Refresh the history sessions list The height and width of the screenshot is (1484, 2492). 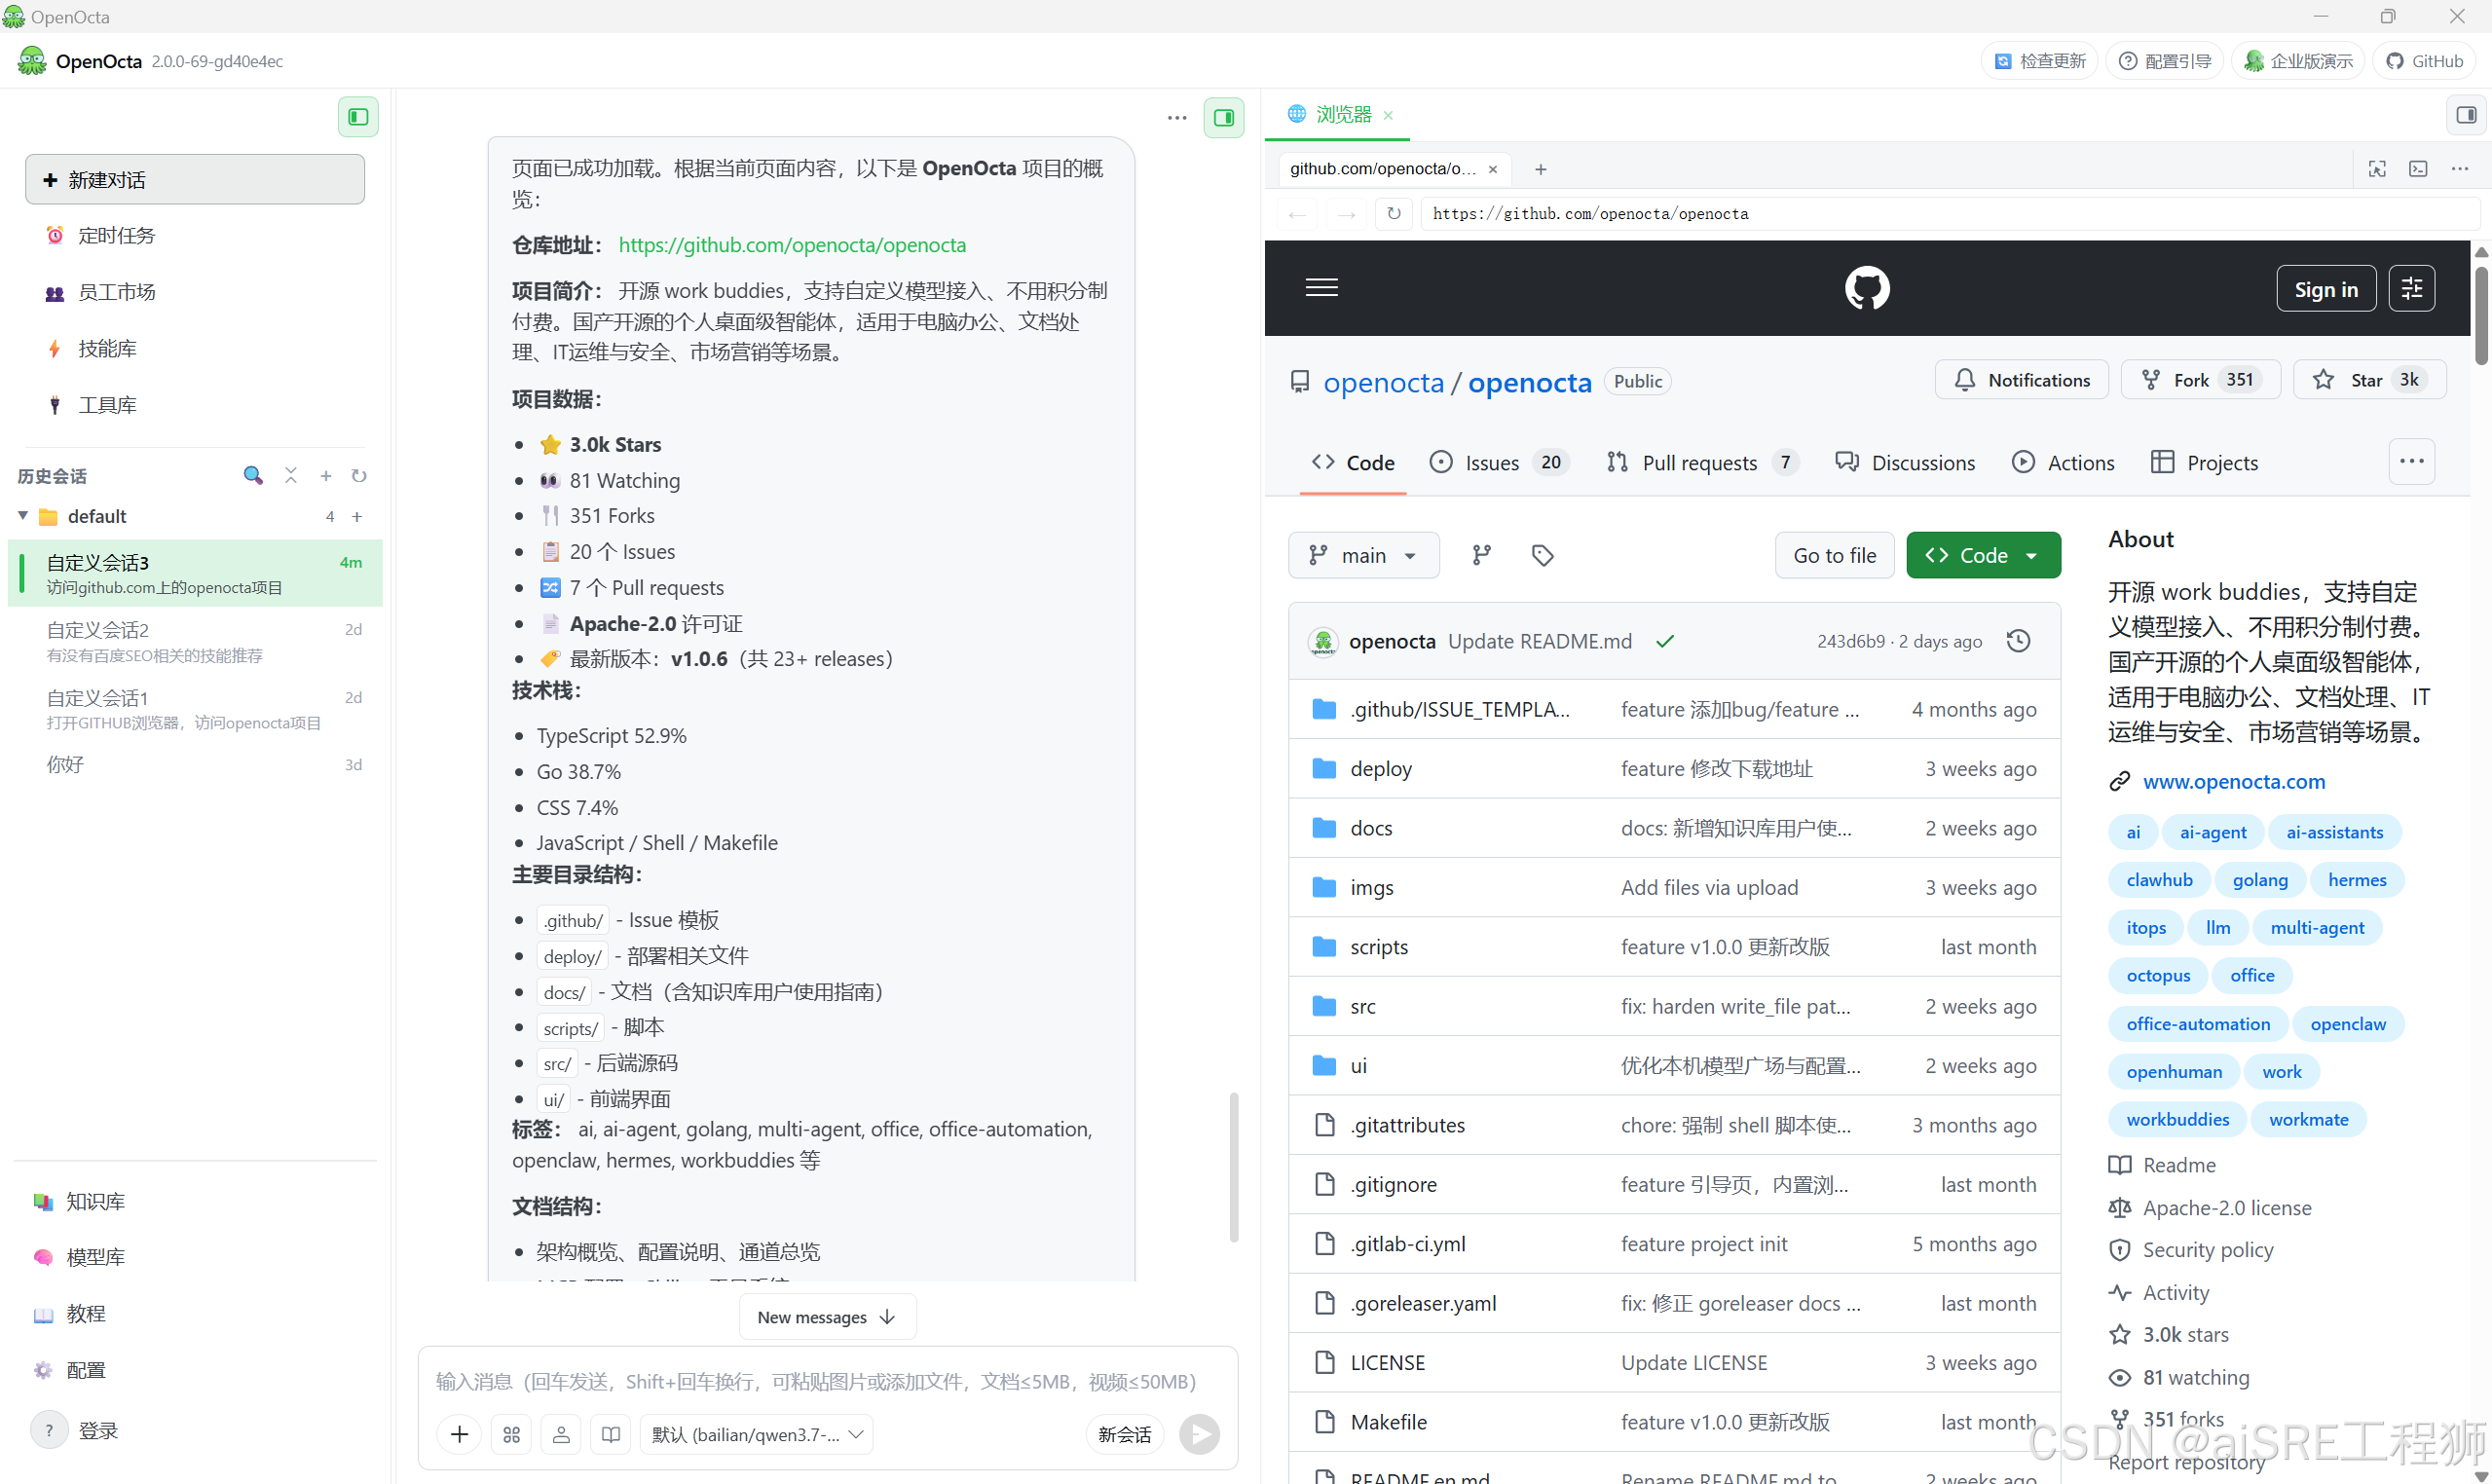click(359, 476)
